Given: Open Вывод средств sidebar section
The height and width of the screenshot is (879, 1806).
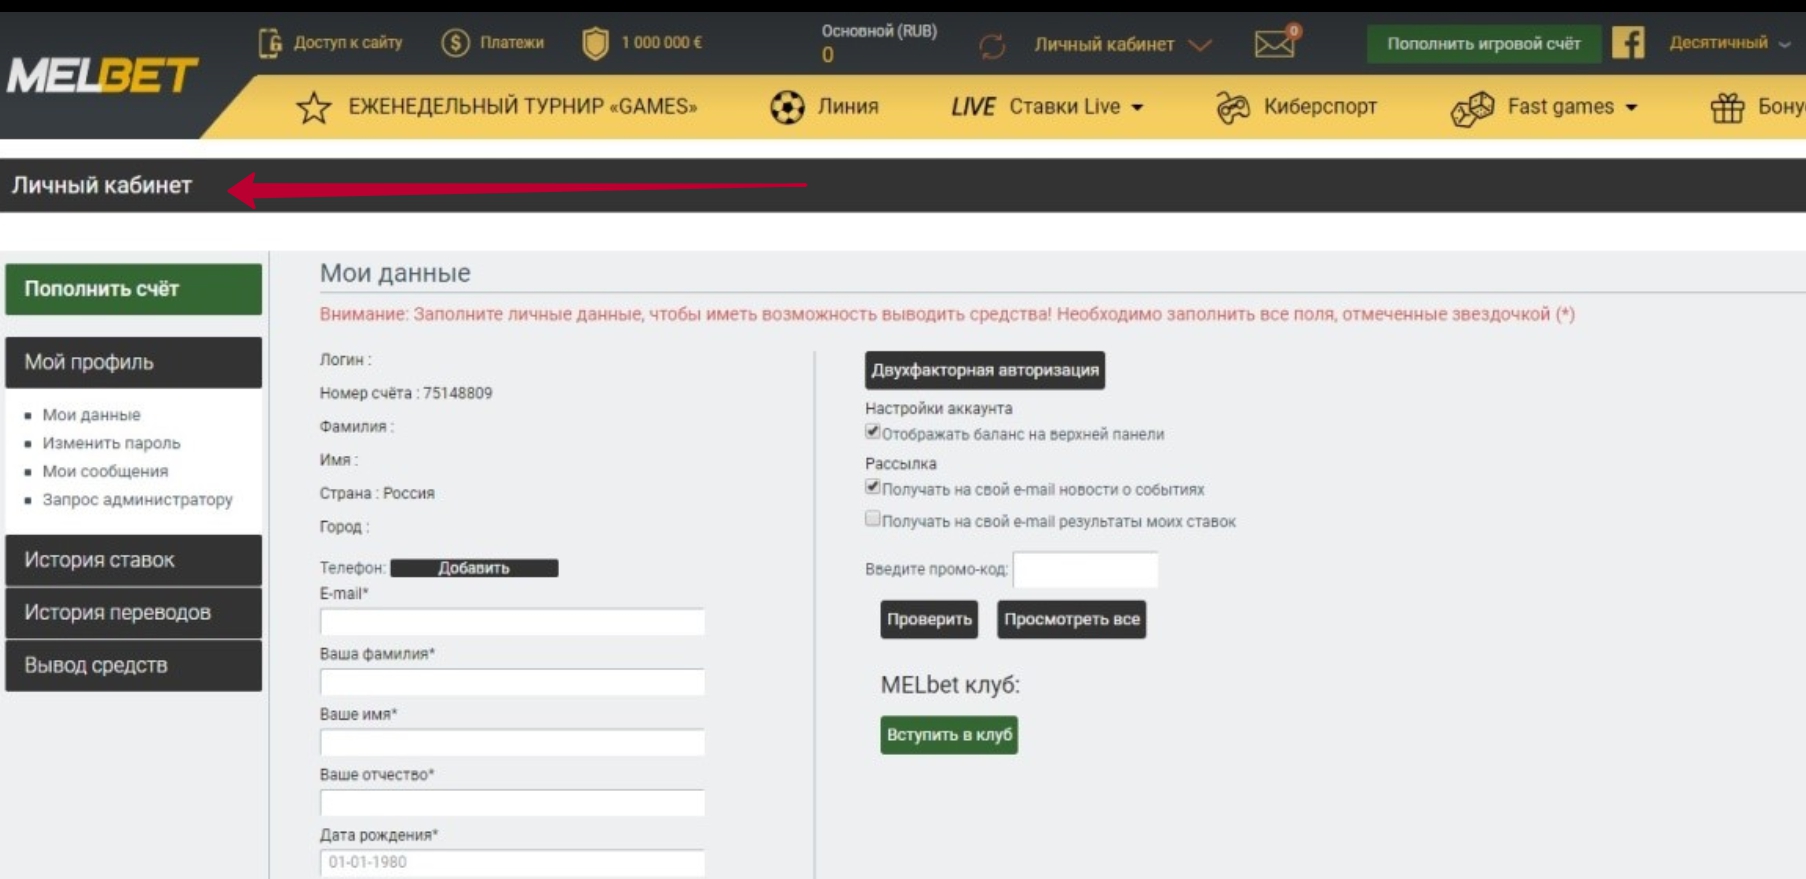Looking at the screenshot, I should pyautogui.click(x=133, y=666).
